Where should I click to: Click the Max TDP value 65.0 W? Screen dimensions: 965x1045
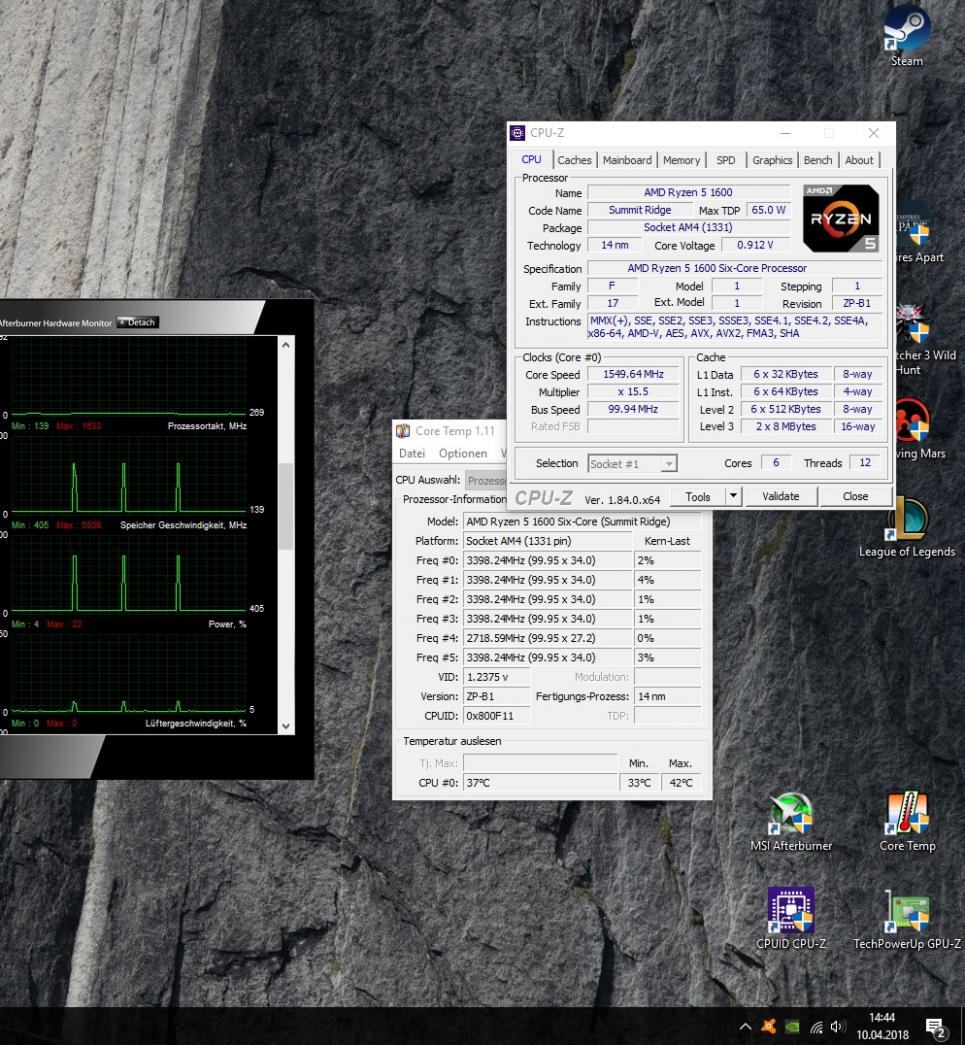[768, 210]
